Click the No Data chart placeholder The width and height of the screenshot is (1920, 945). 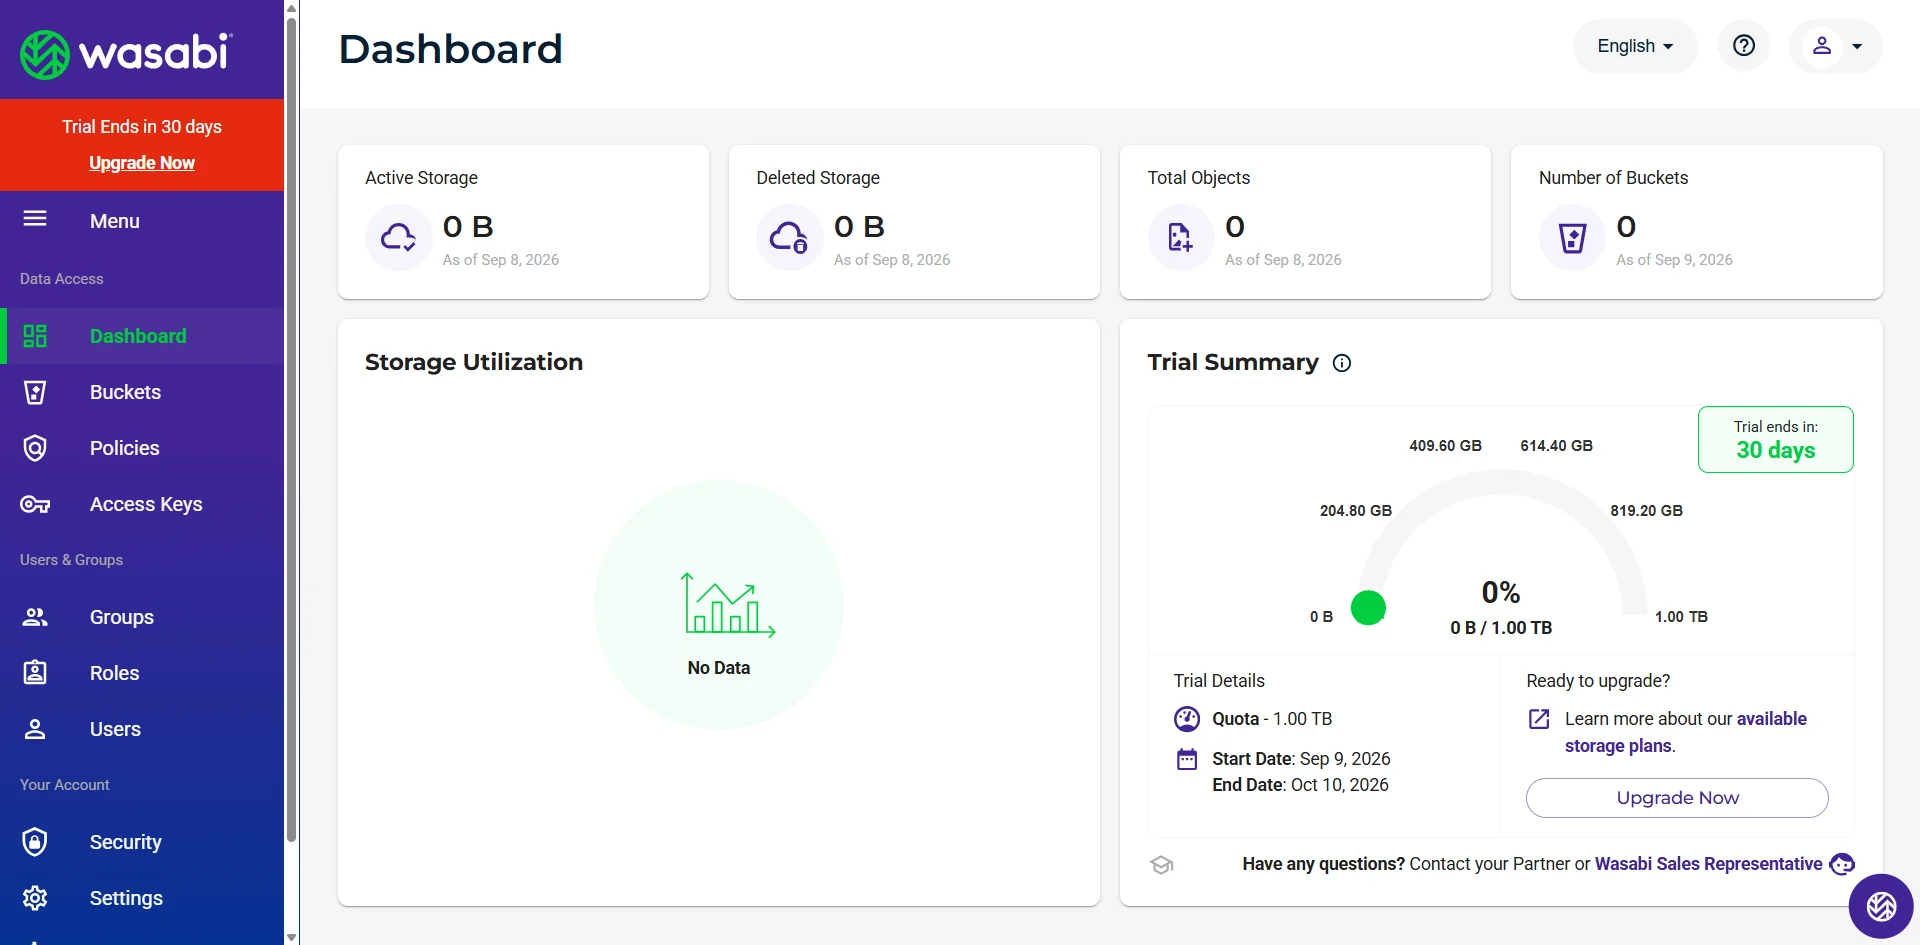pyautogui.click(x=719, y=605)
